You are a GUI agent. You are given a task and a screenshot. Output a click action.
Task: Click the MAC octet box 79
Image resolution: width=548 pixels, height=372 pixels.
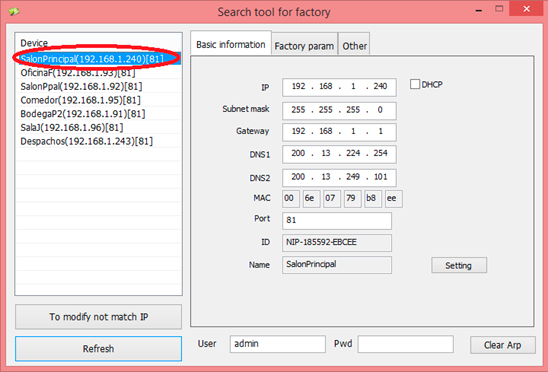point(353,199)
